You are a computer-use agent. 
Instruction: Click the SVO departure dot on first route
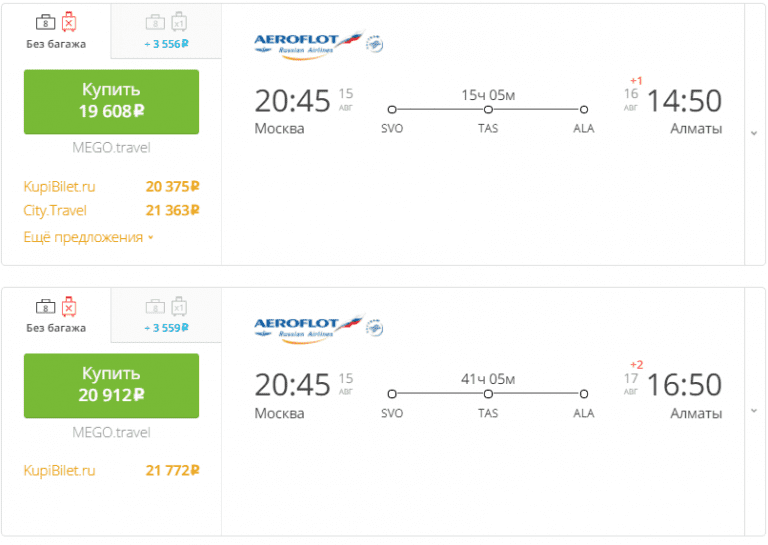(392, 109)
